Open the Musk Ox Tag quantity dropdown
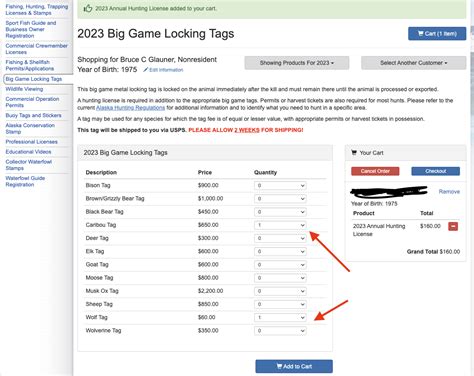The image size is (474, 376). click(280, 291)
